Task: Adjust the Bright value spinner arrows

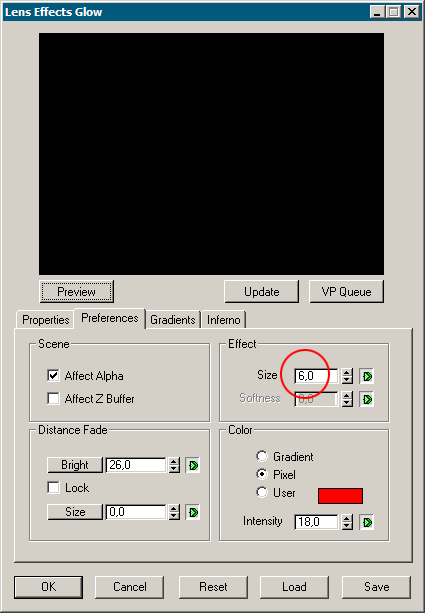Action: point(174,465)
